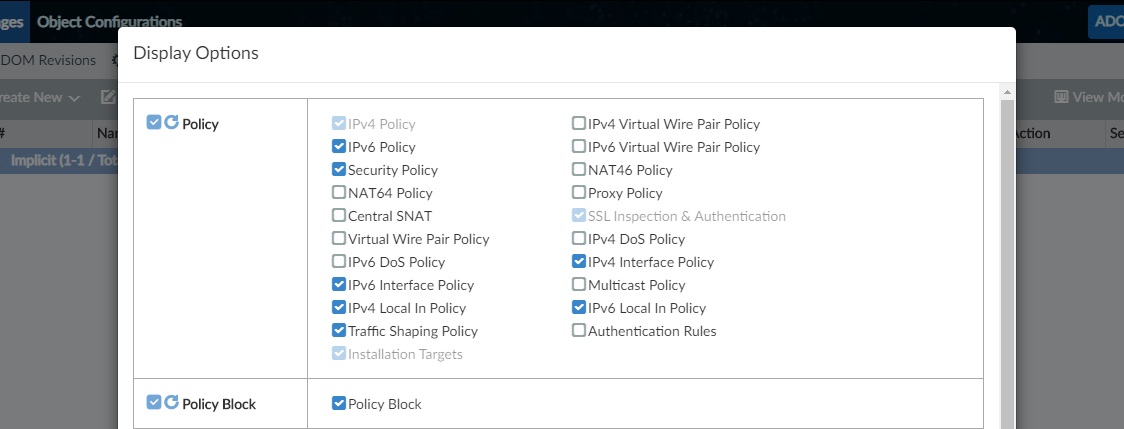Enable Virtual Wire Pair Policy
The image size is (1124, 429).
(x=339, y=239)
